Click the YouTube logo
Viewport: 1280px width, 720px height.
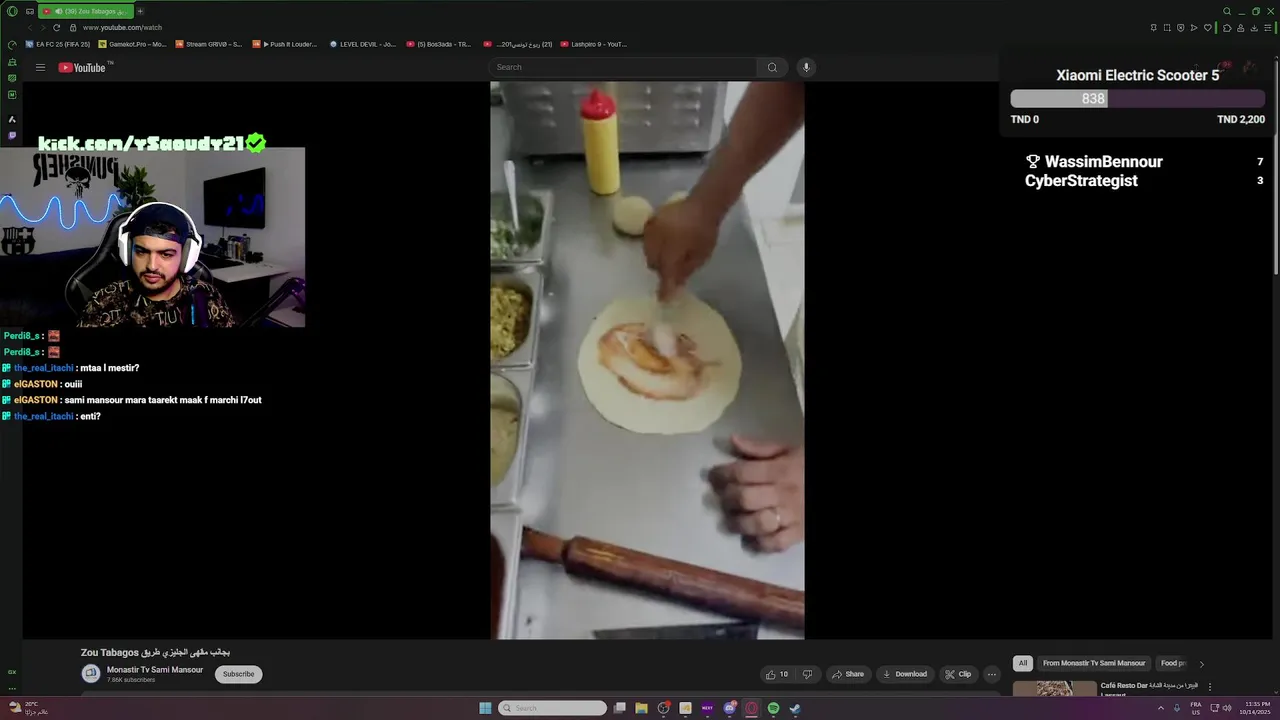[x=83, y=67]
